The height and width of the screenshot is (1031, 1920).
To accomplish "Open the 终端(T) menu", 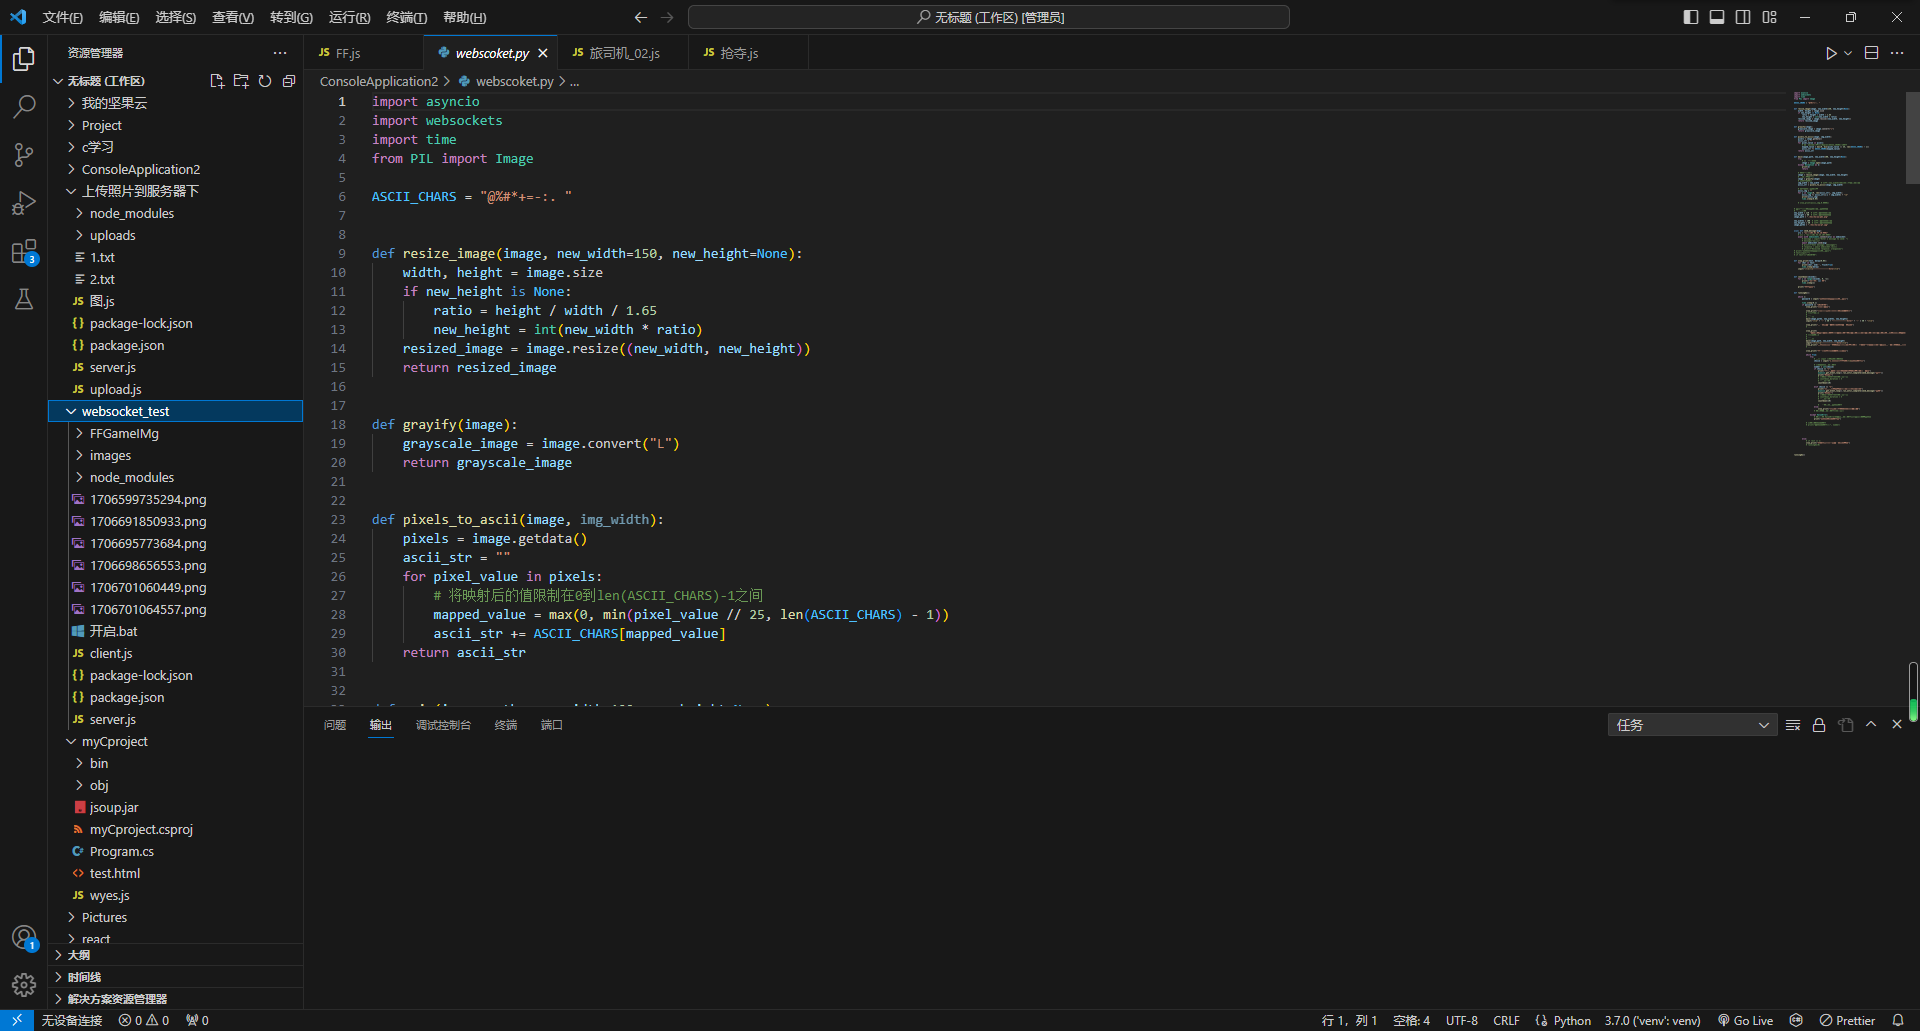I will point(406,17).
